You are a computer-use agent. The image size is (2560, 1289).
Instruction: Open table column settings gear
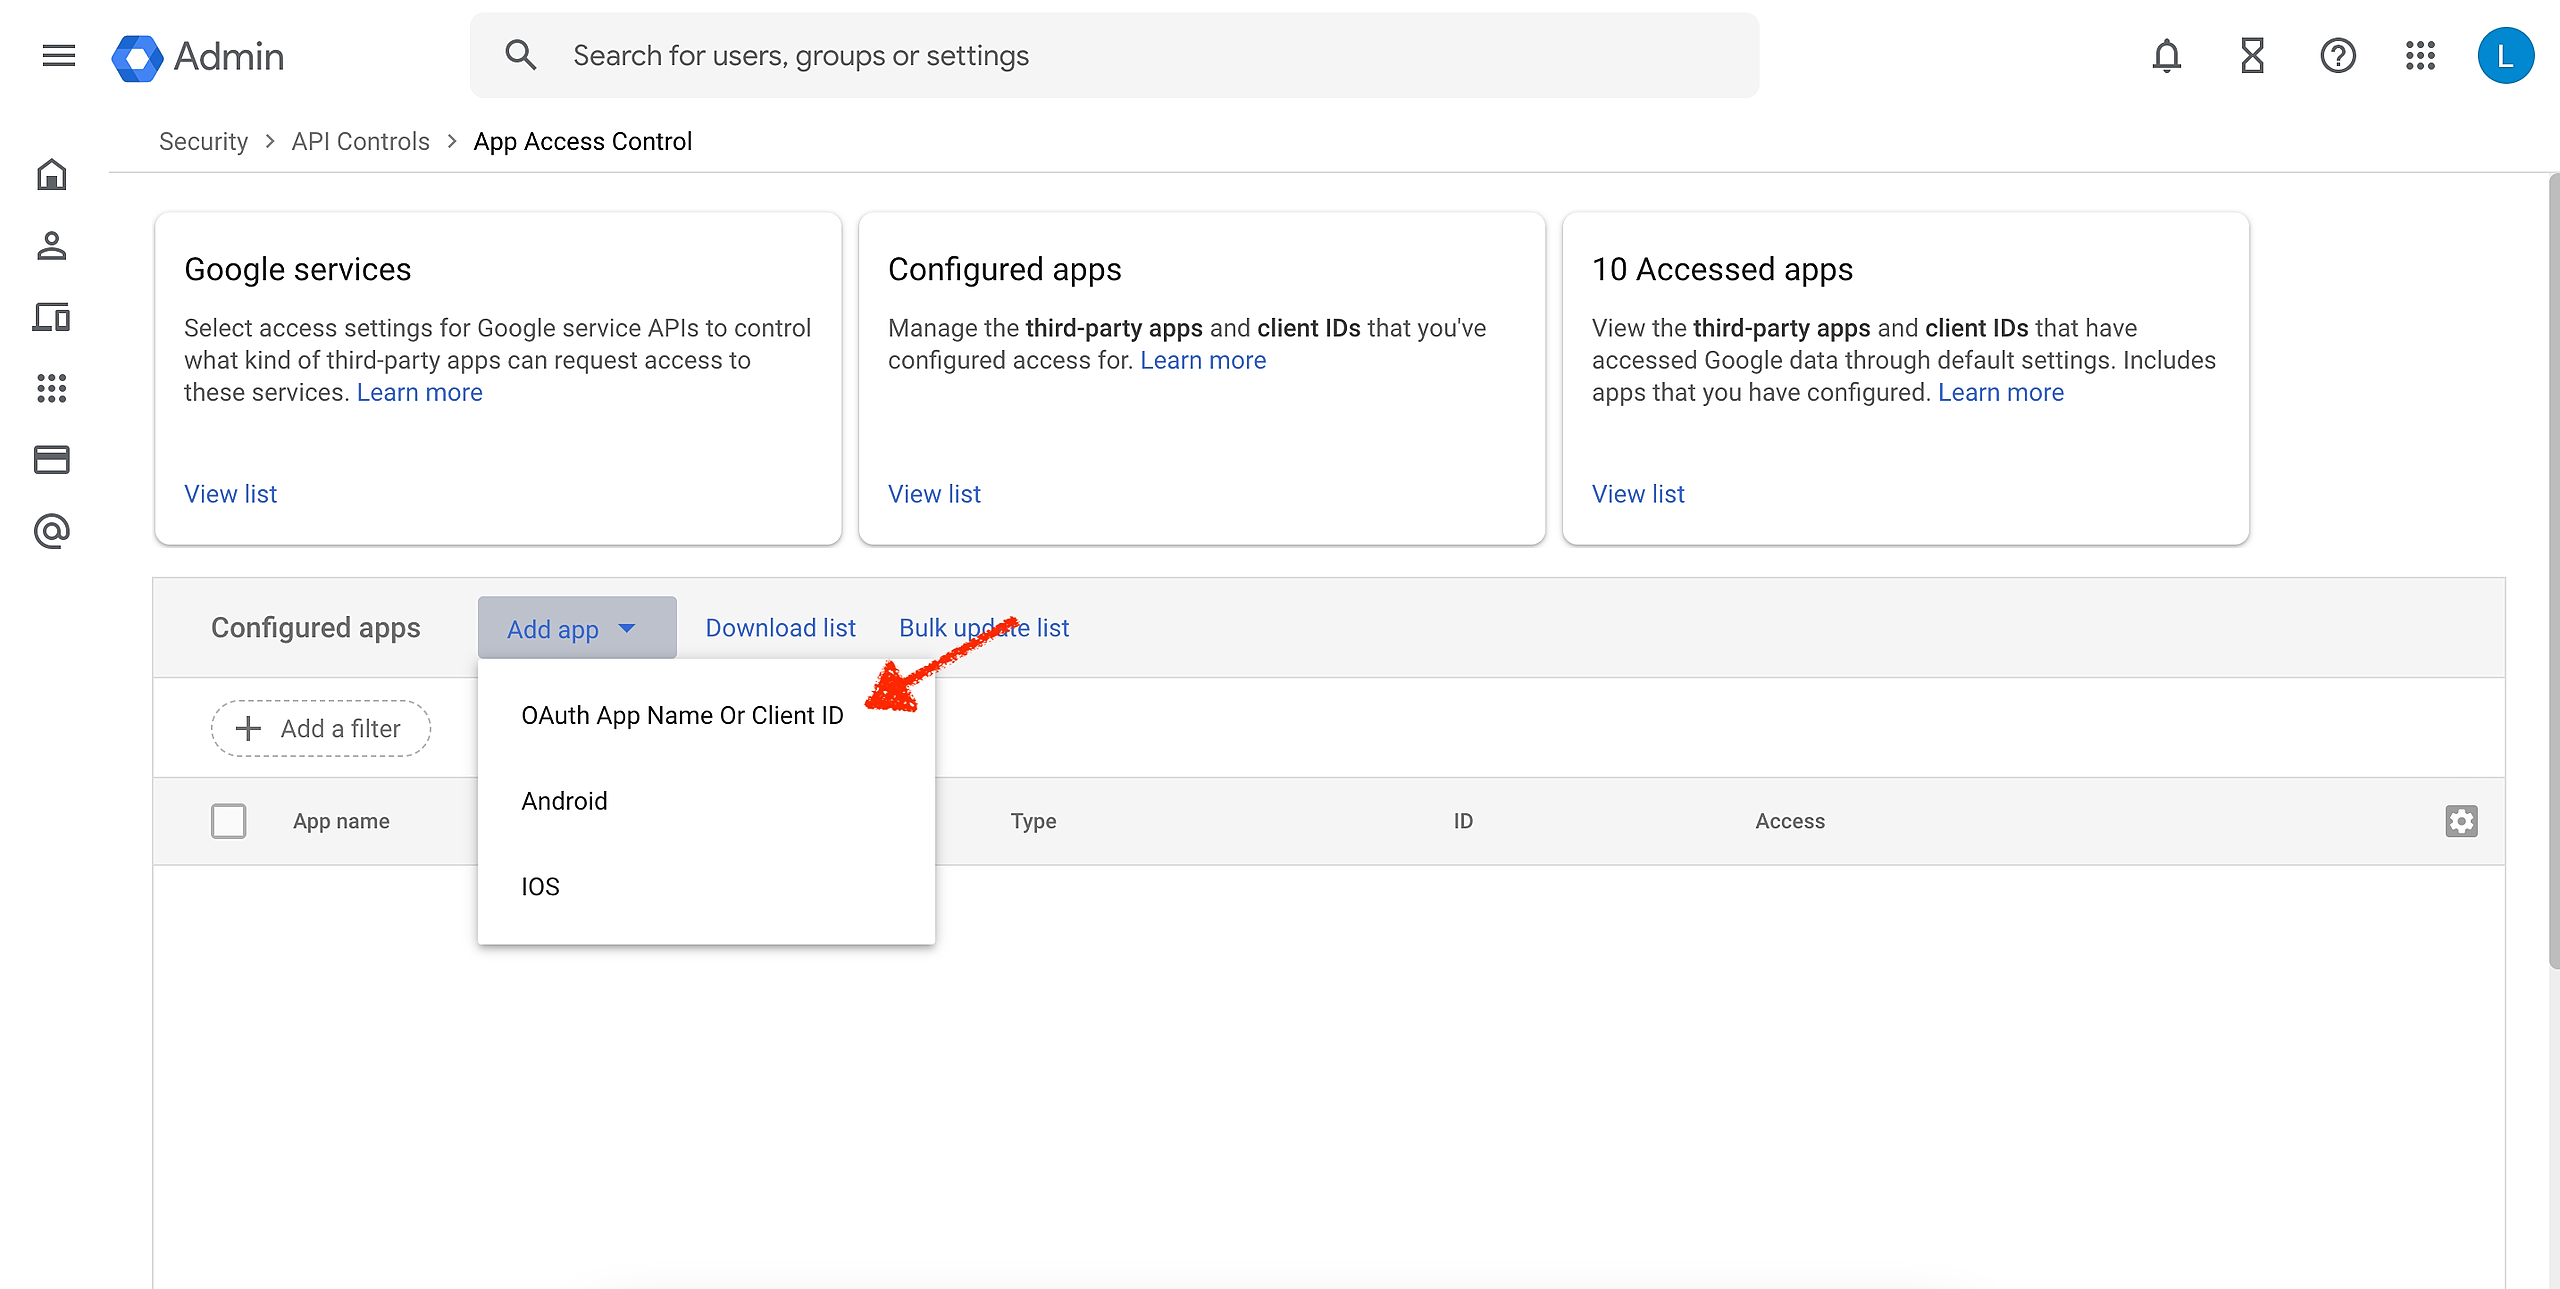click(x=2461, y=821)
